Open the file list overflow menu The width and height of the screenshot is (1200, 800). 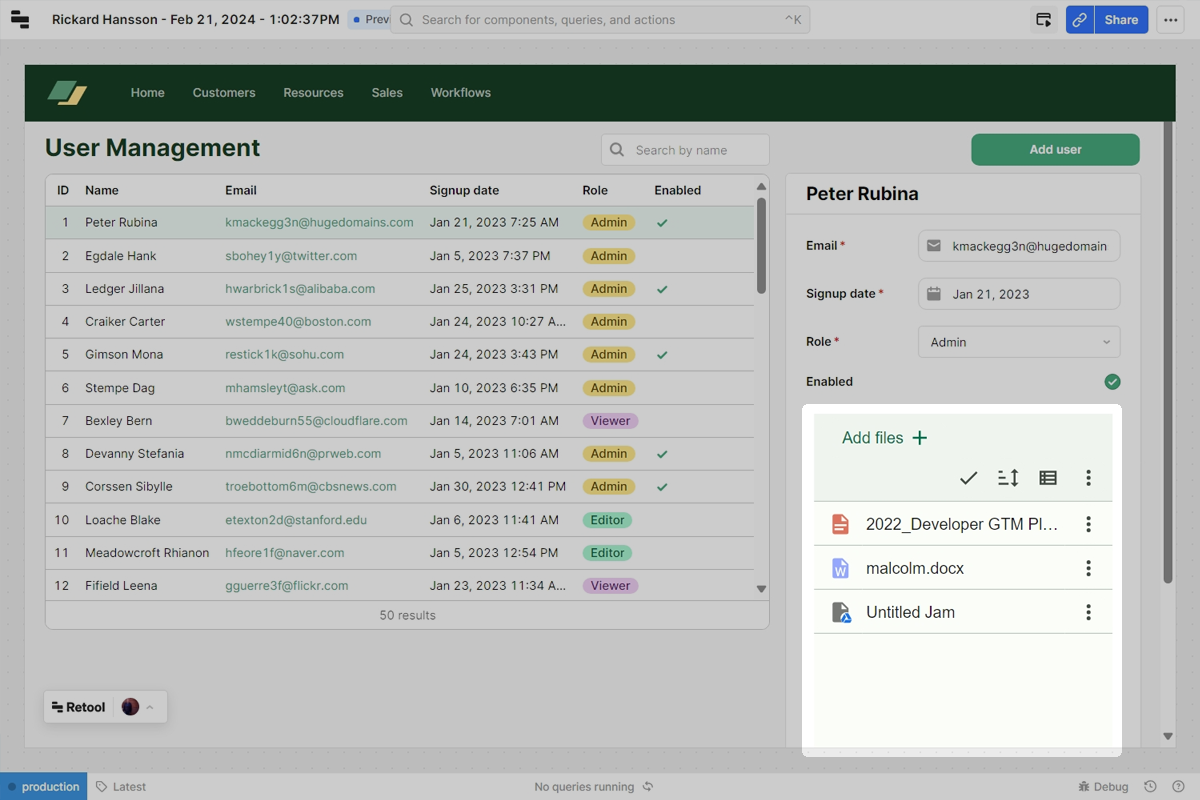click(1088, 478)
